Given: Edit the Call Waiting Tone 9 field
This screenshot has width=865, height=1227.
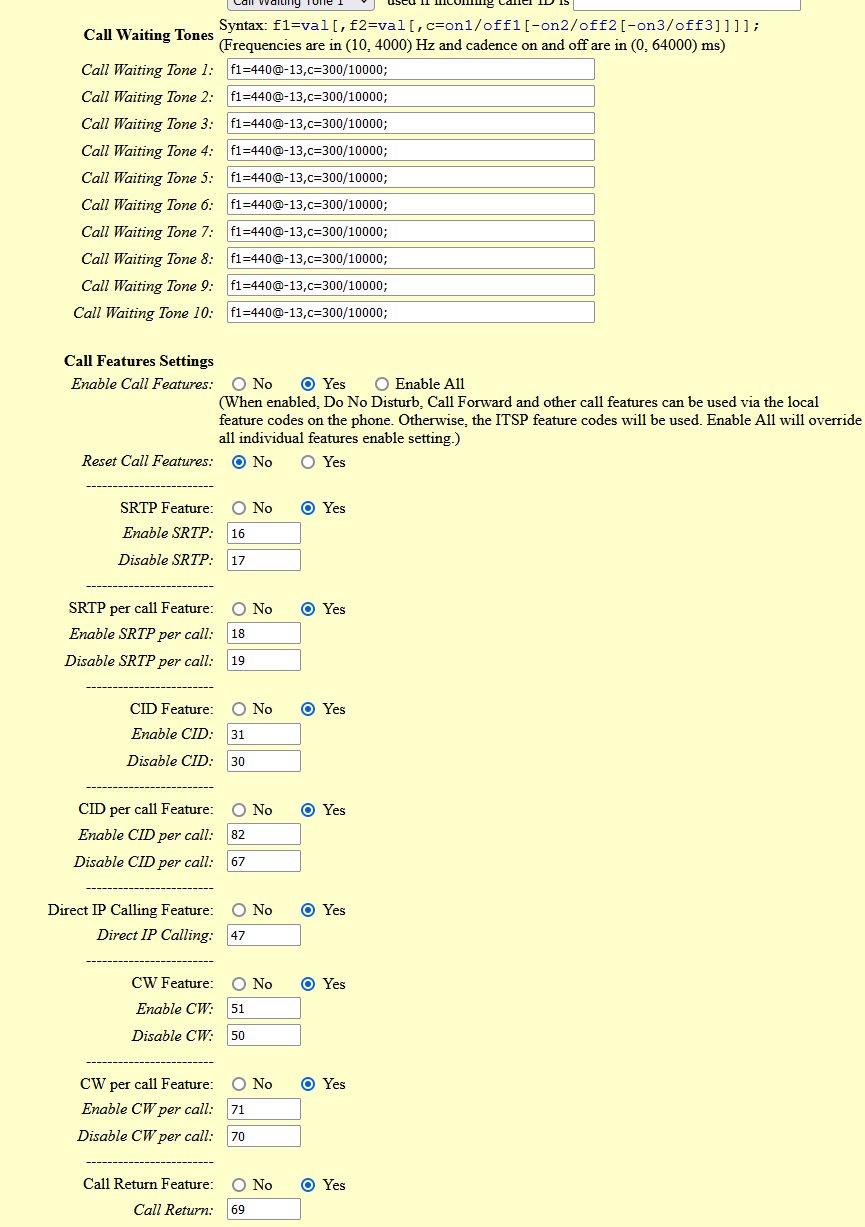Looking at the screenshot, I should tap(411, 286).
